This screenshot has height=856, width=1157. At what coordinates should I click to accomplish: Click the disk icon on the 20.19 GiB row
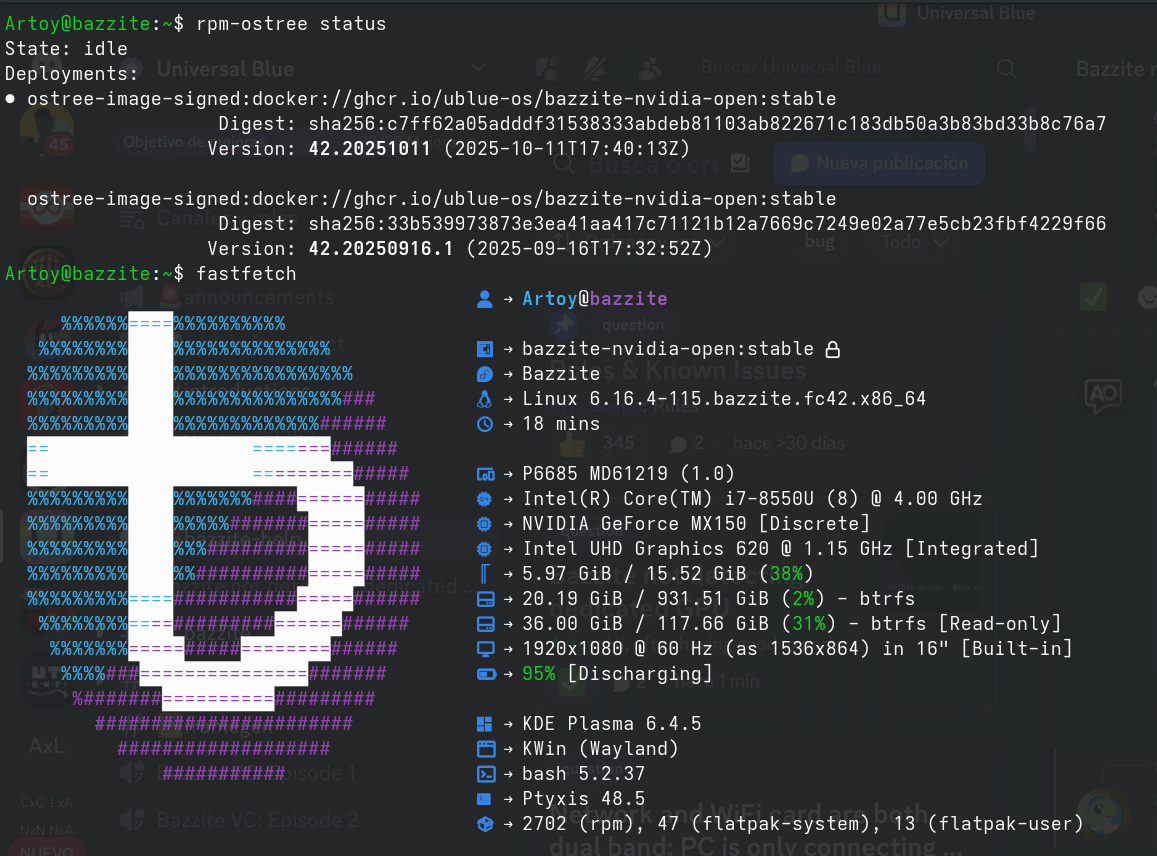pyautogui.click(x=486, y=599)
